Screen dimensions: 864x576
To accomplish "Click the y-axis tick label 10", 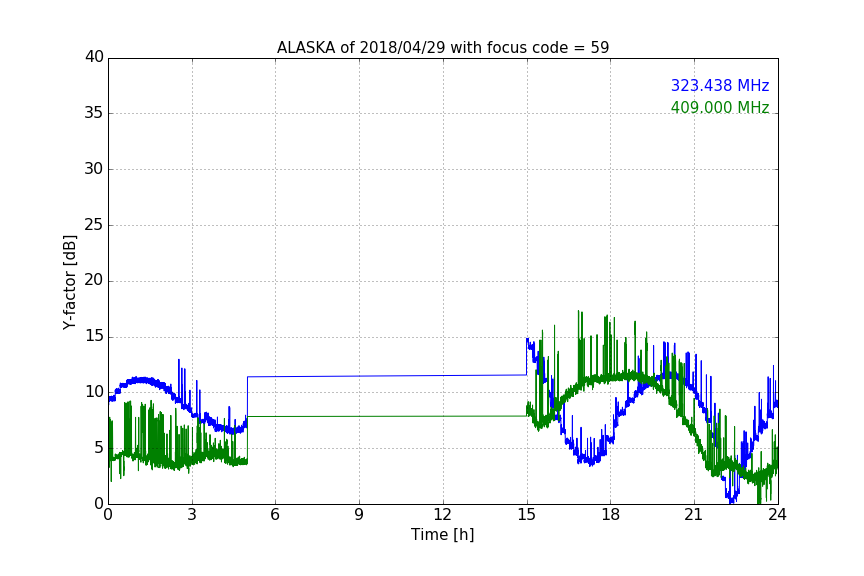I will point(94,392).
